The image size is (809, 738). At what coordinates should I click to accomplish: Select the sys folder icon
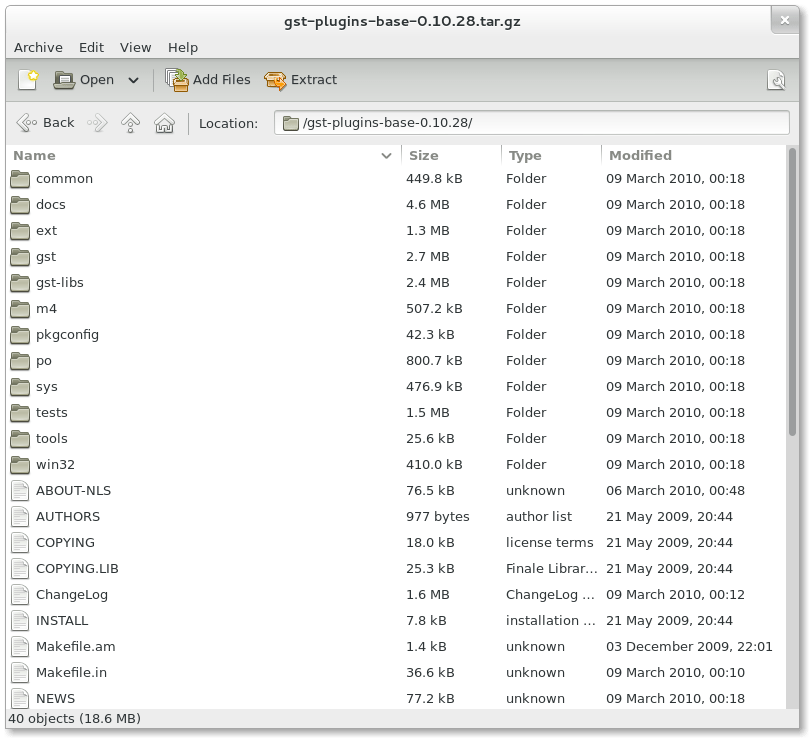click(x=20, y=387)
